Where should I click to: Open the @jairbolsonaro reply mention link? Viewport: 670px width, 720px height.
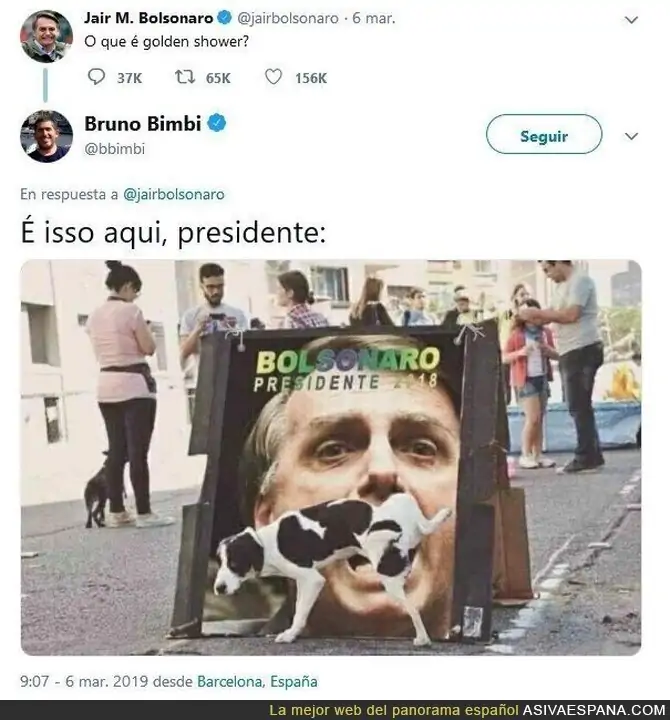174,195
